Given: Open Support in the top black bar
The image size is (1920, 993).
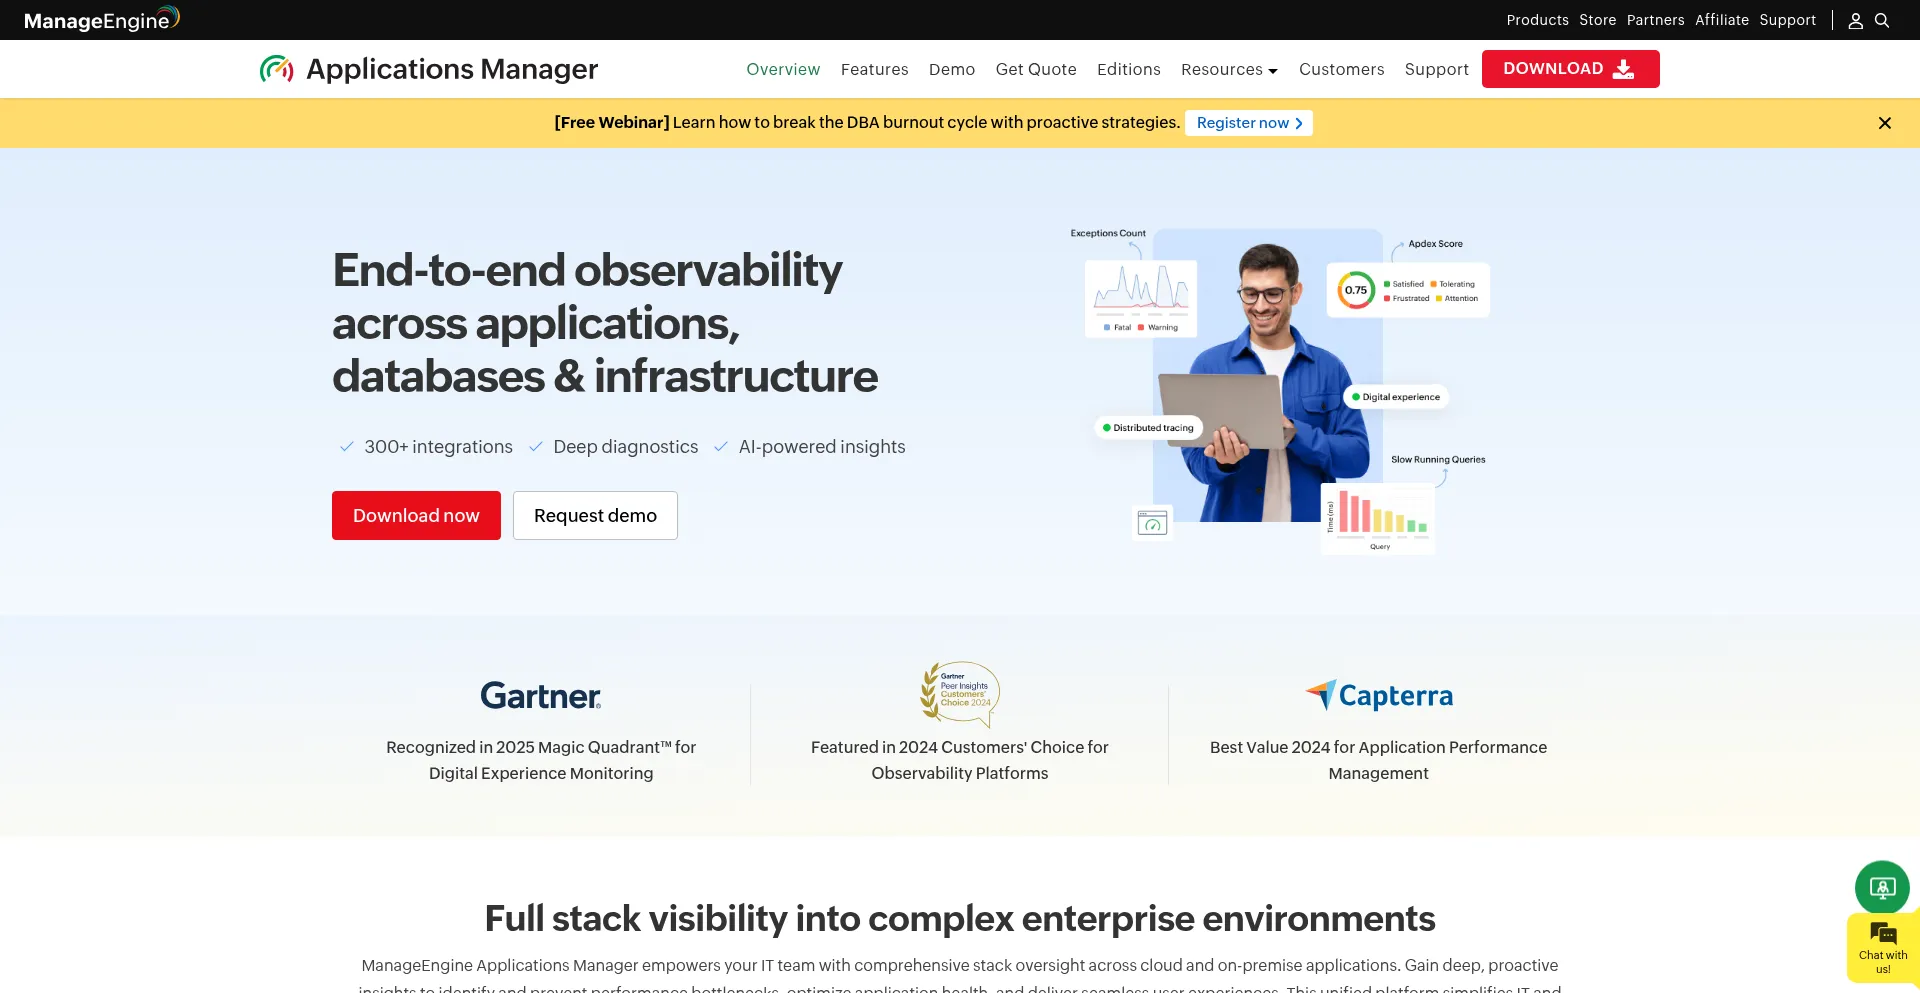Looking at the screenshot, I should coord(1788,20).
